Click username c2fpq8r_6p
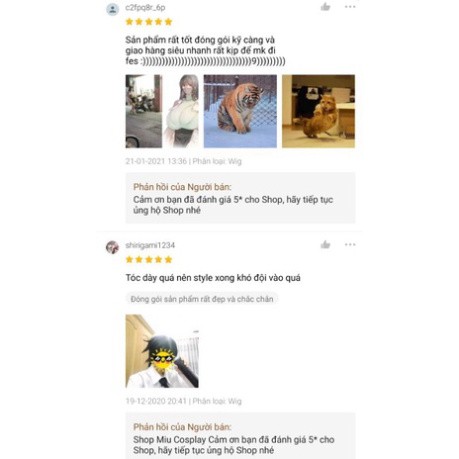459x459 pixels. [x=145, y=7]
